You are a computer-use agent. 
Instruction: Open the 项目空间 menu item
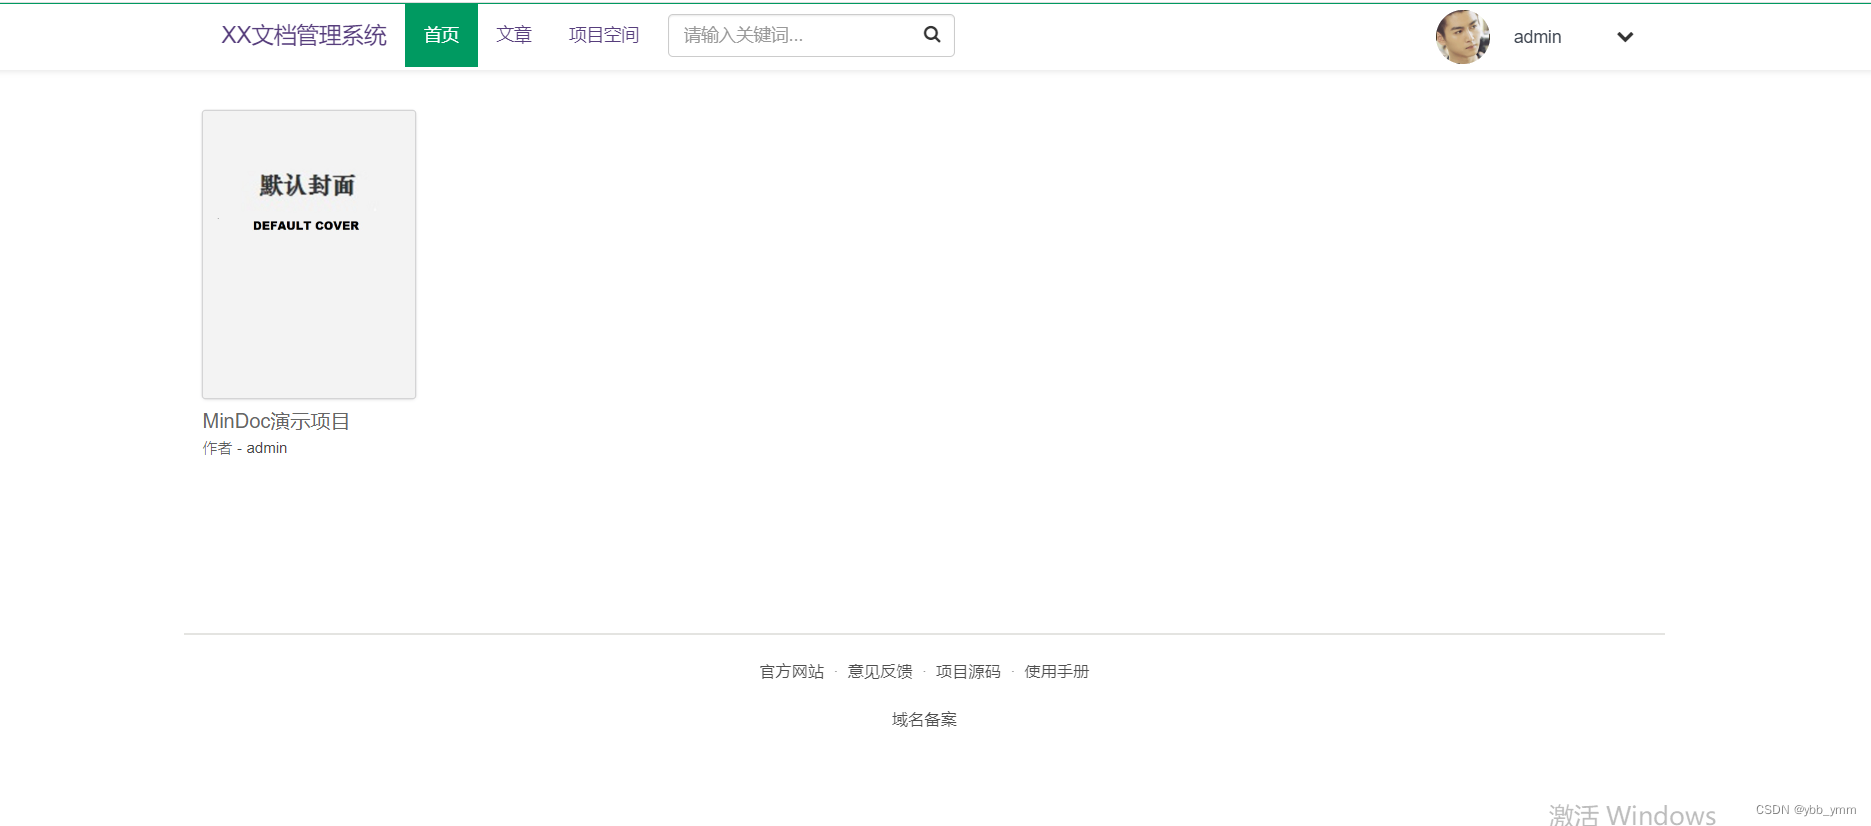(604, 35)
